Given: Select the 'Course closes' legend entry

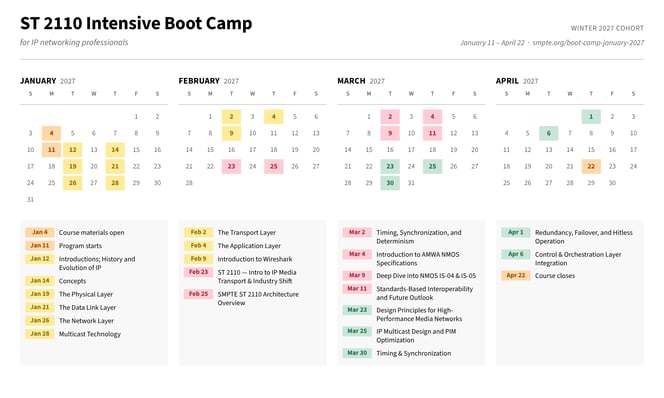Looking at the screenshot, I should point(555,276).
